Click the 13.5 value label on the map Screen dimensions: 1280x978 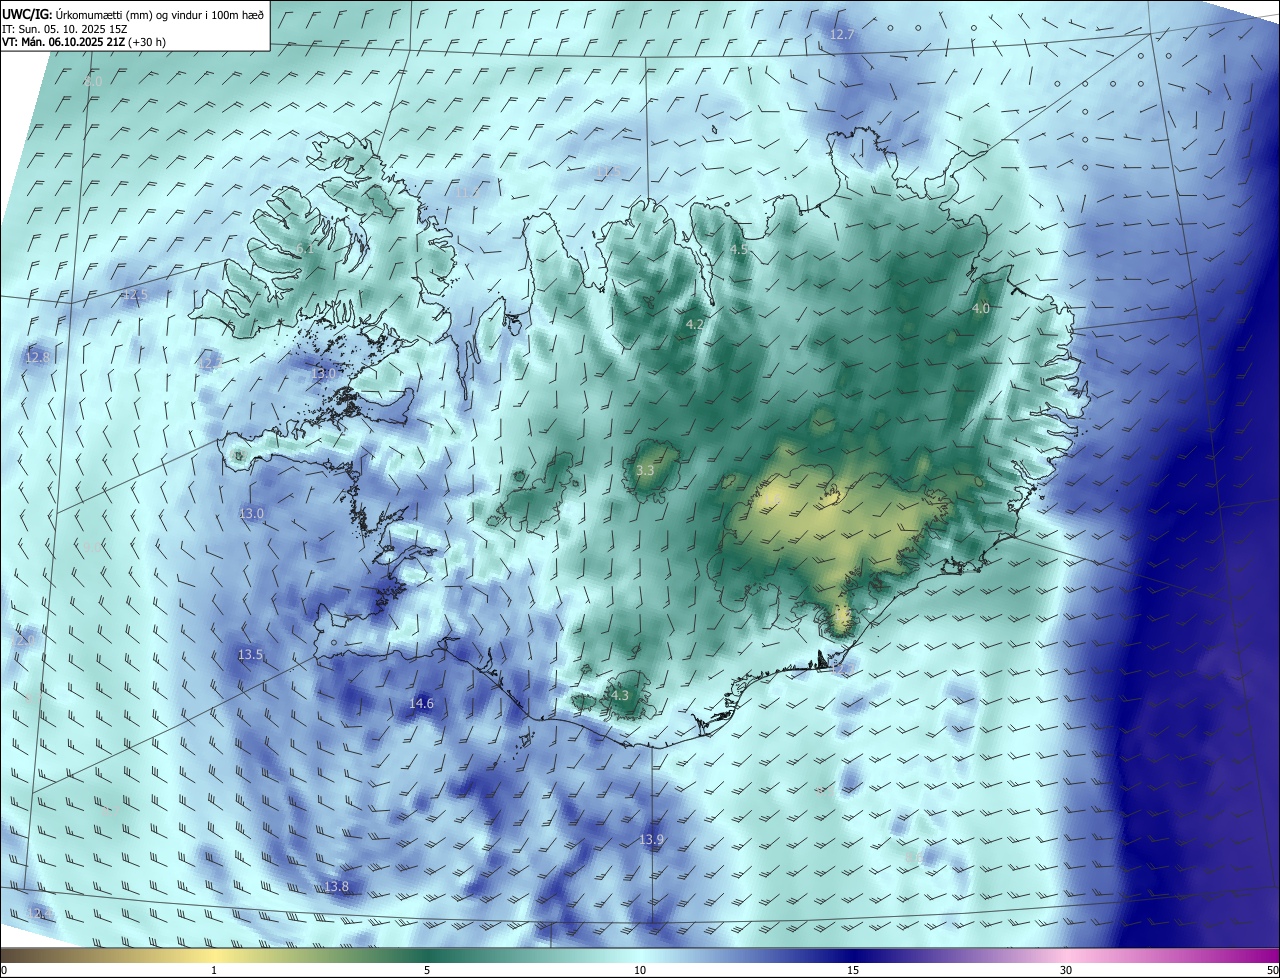tap(250, 655)
